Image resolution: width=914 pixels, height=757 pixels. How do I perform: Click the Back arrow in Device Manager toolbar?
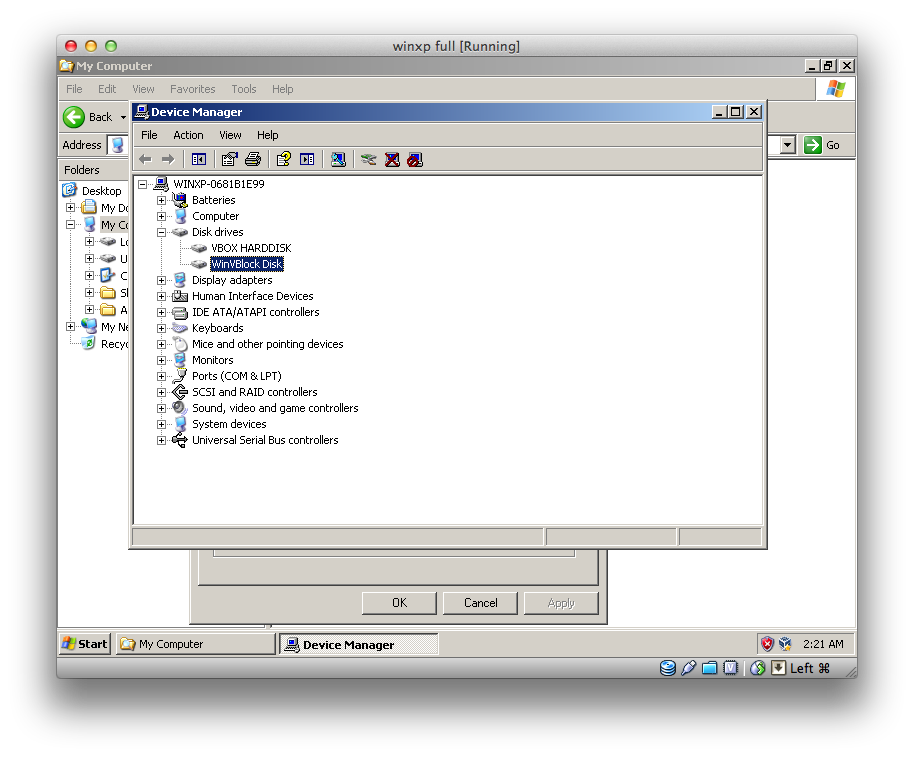point(145,159)
